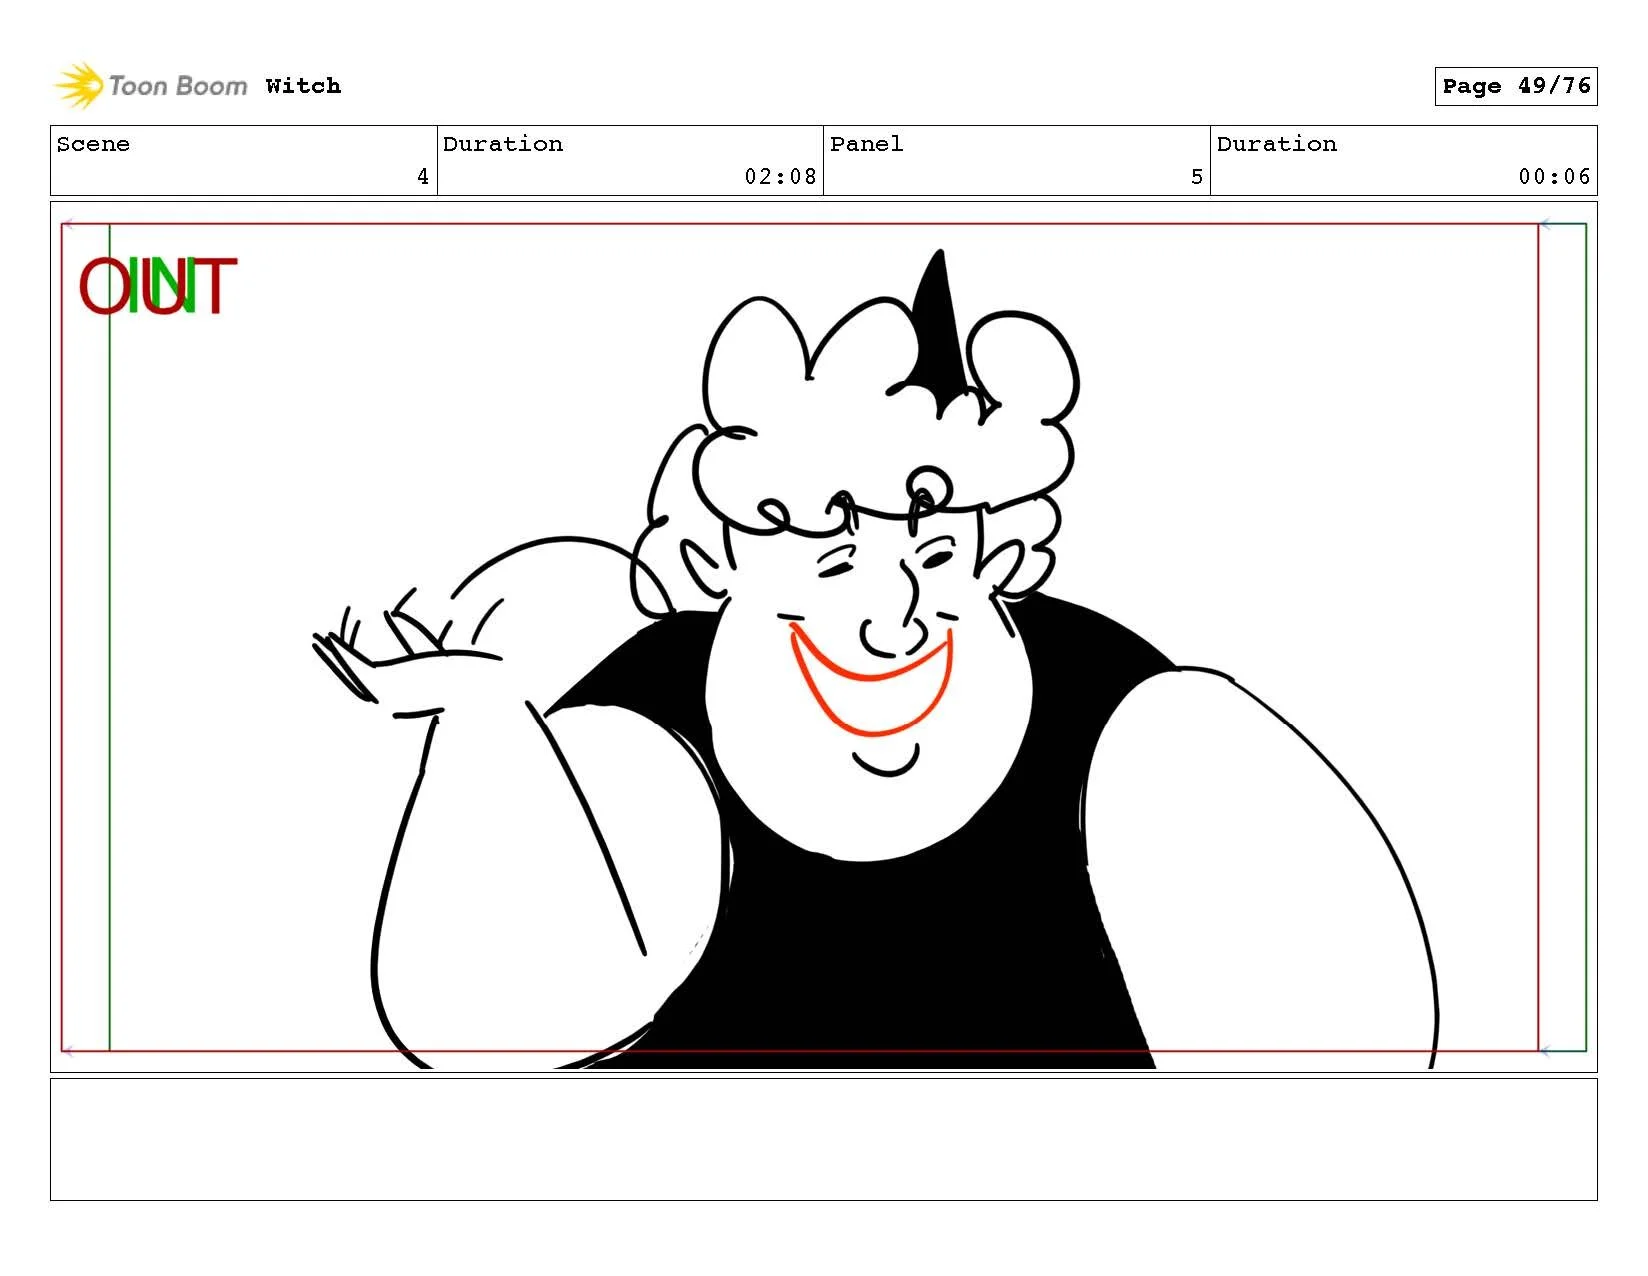Click the empty notes box below the panel

[823, 1139]
